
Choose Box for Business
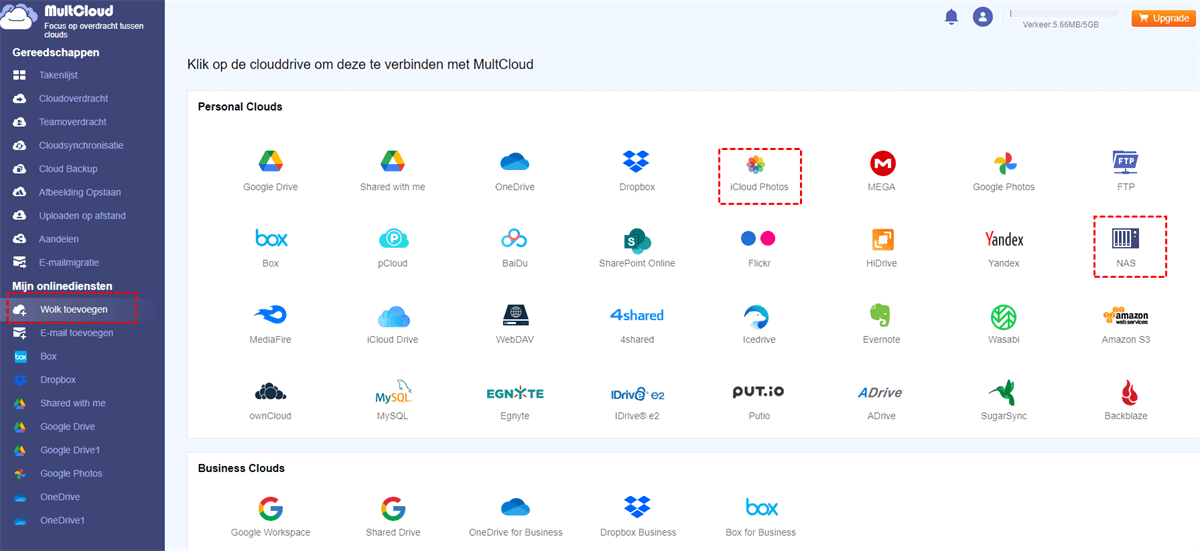pyautogui.click(x=760, y=507)
